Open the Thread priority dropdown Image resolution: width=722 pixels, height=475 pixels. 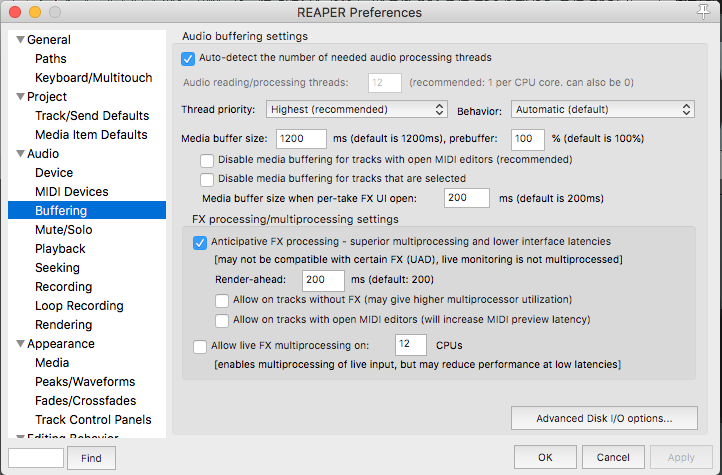[357, 110]
